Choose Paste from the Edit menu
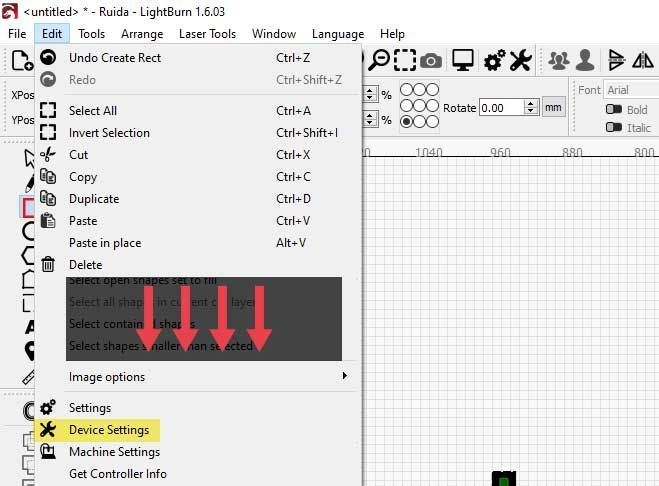Image resolution: width=659 pixels, height=486 pixels. coord(198,221)
